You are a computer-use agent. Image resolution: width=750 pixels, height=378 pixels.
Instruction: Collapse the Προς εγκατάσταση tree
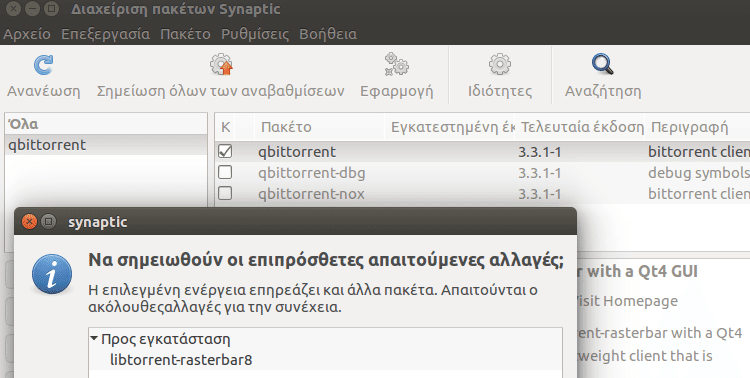94,339
